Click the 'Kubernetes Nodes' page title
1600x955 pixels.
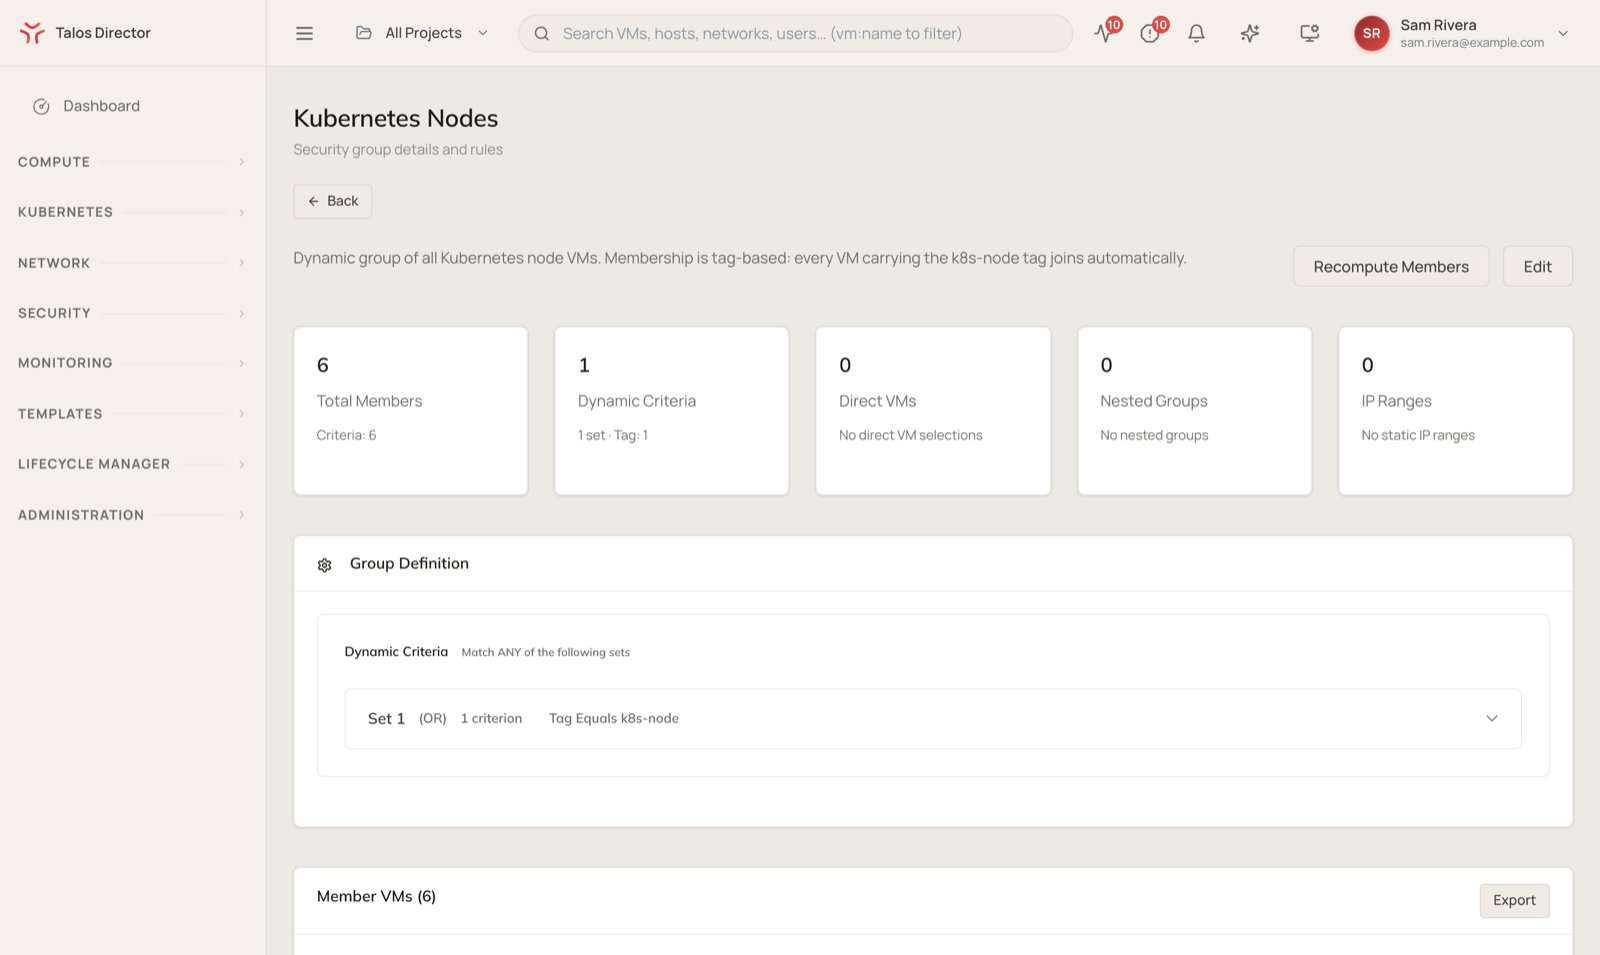(x=395, y=118)
